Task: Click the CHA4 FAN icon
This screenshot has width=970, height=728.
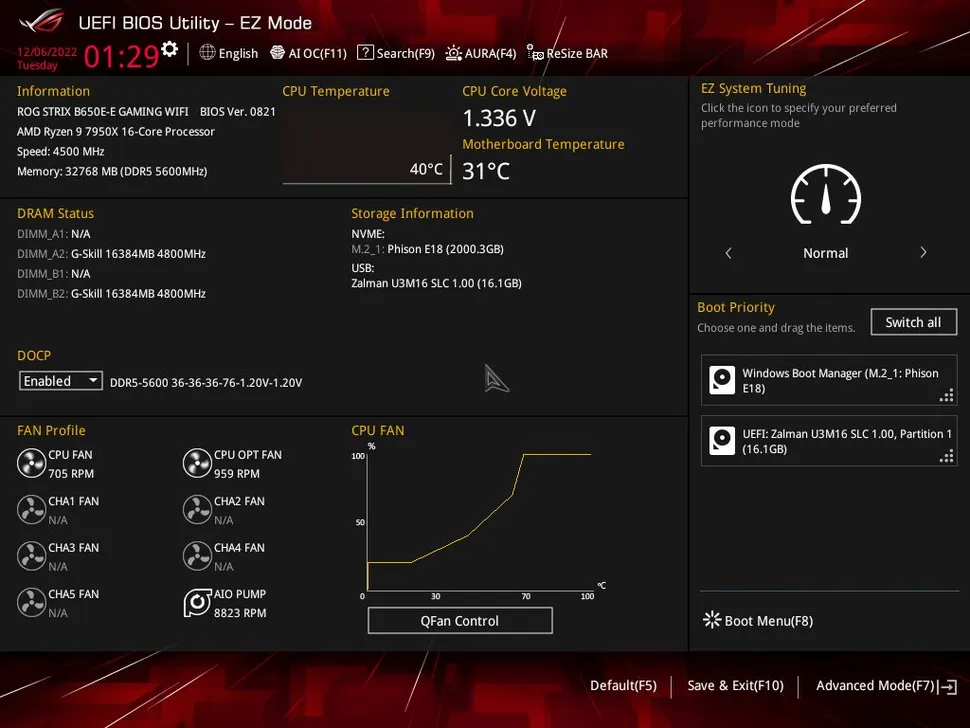Action: click(x=197, y=556)
